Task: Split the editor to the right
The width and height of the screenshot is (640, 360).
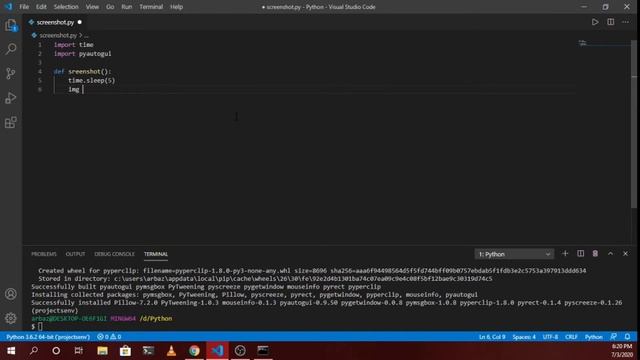Action: pos(611,22)
